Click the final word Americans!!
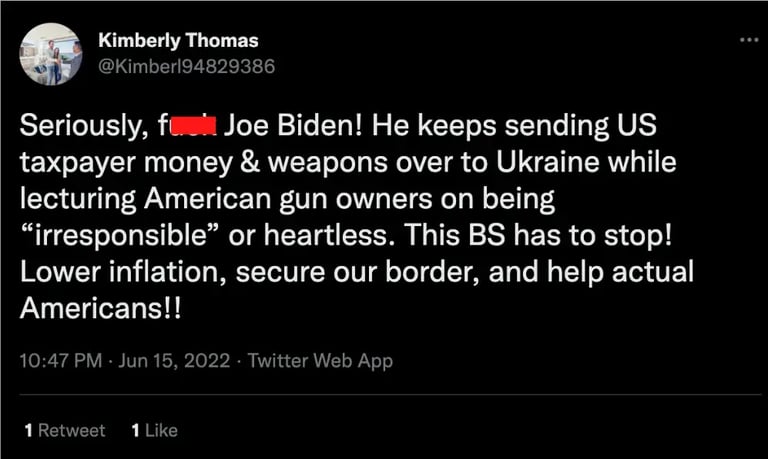Screen dimensions: 768x459 point(96,308)
